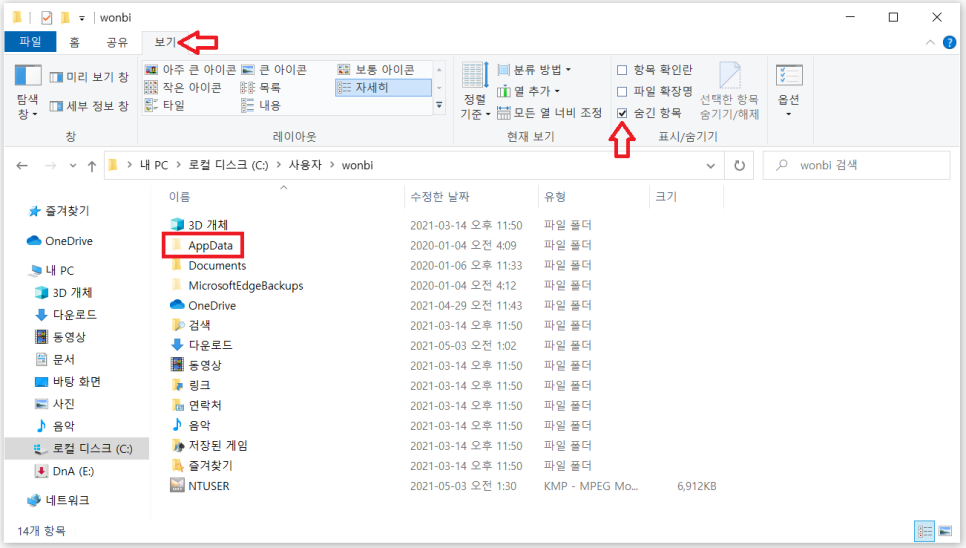The width and height of the screenshot is (966, 548).
Task: Select the MicrosoftEdgeBackups folder
Action: click(x=237, y=285)
